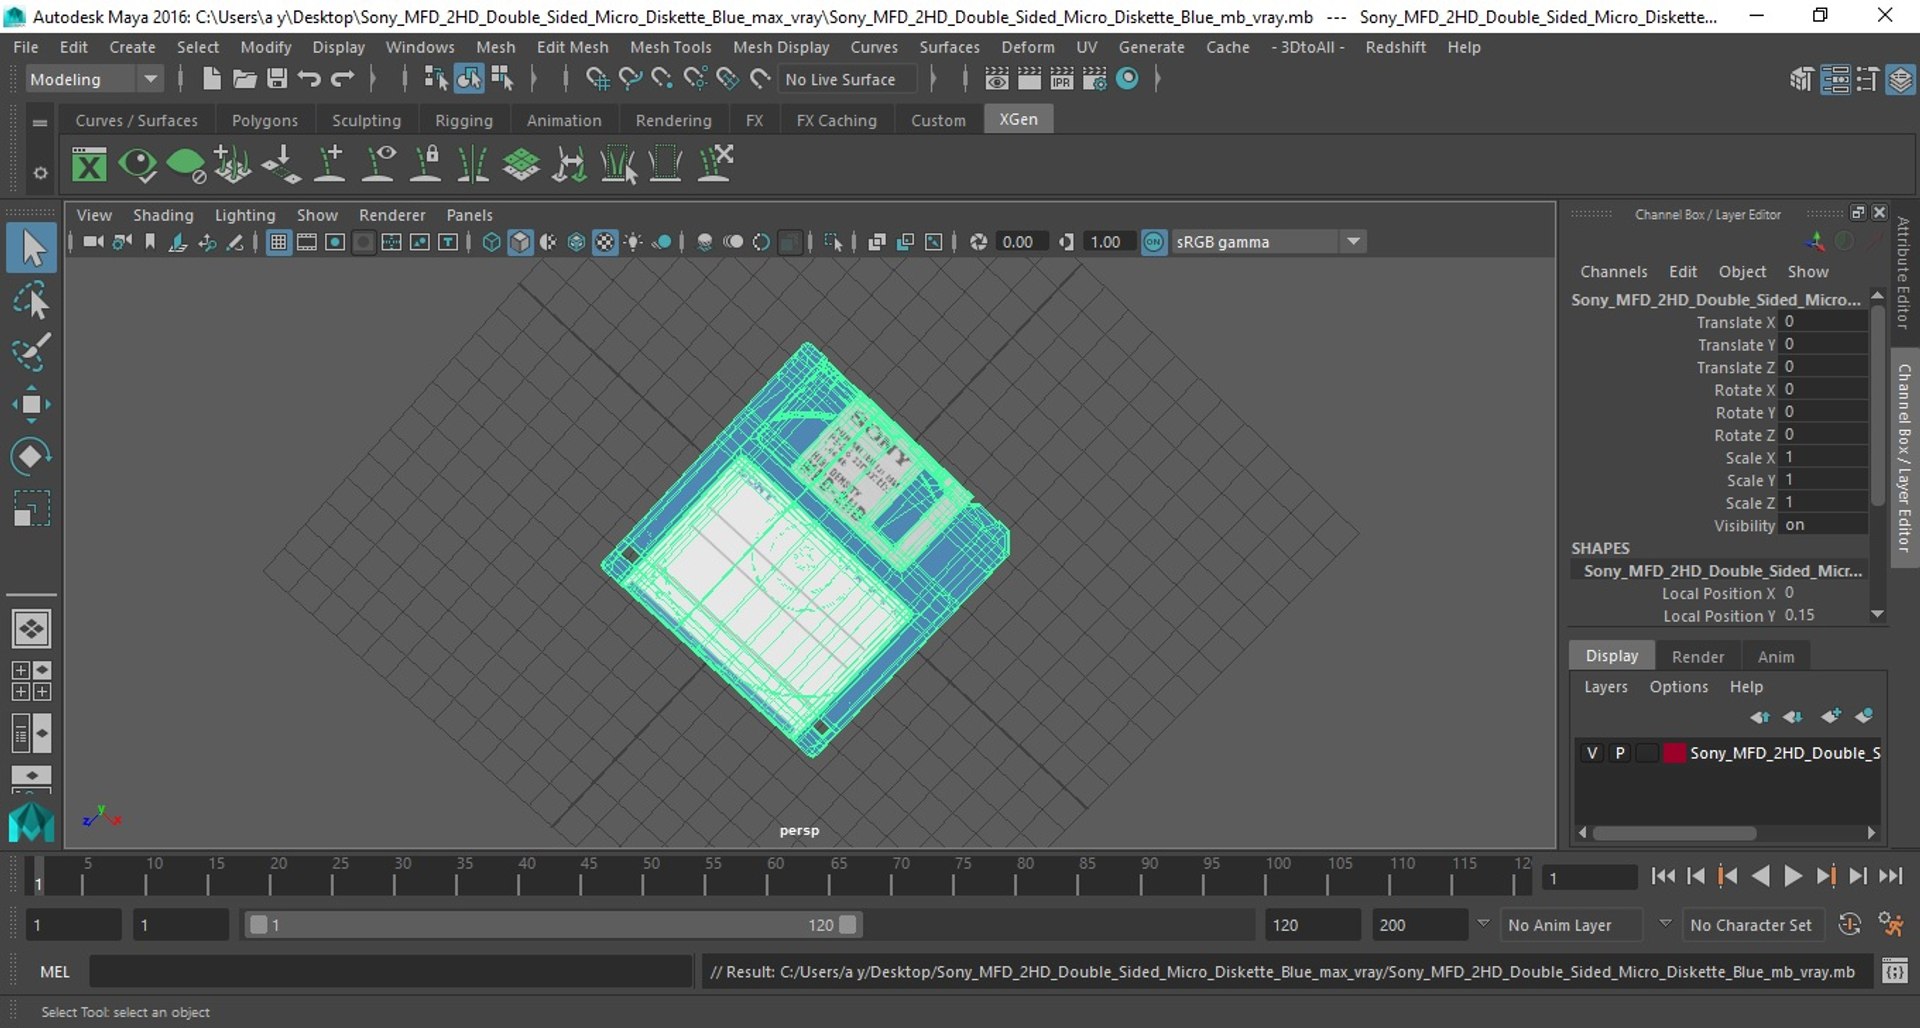Click the Visibility value in Channel Box

1824,525
